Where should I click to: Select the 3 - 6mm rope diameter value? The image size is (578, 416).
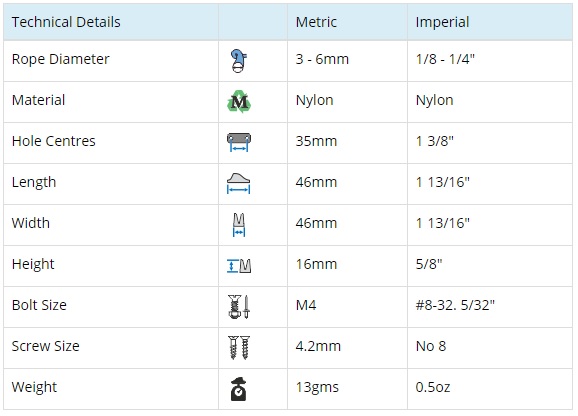coord(322,59)
